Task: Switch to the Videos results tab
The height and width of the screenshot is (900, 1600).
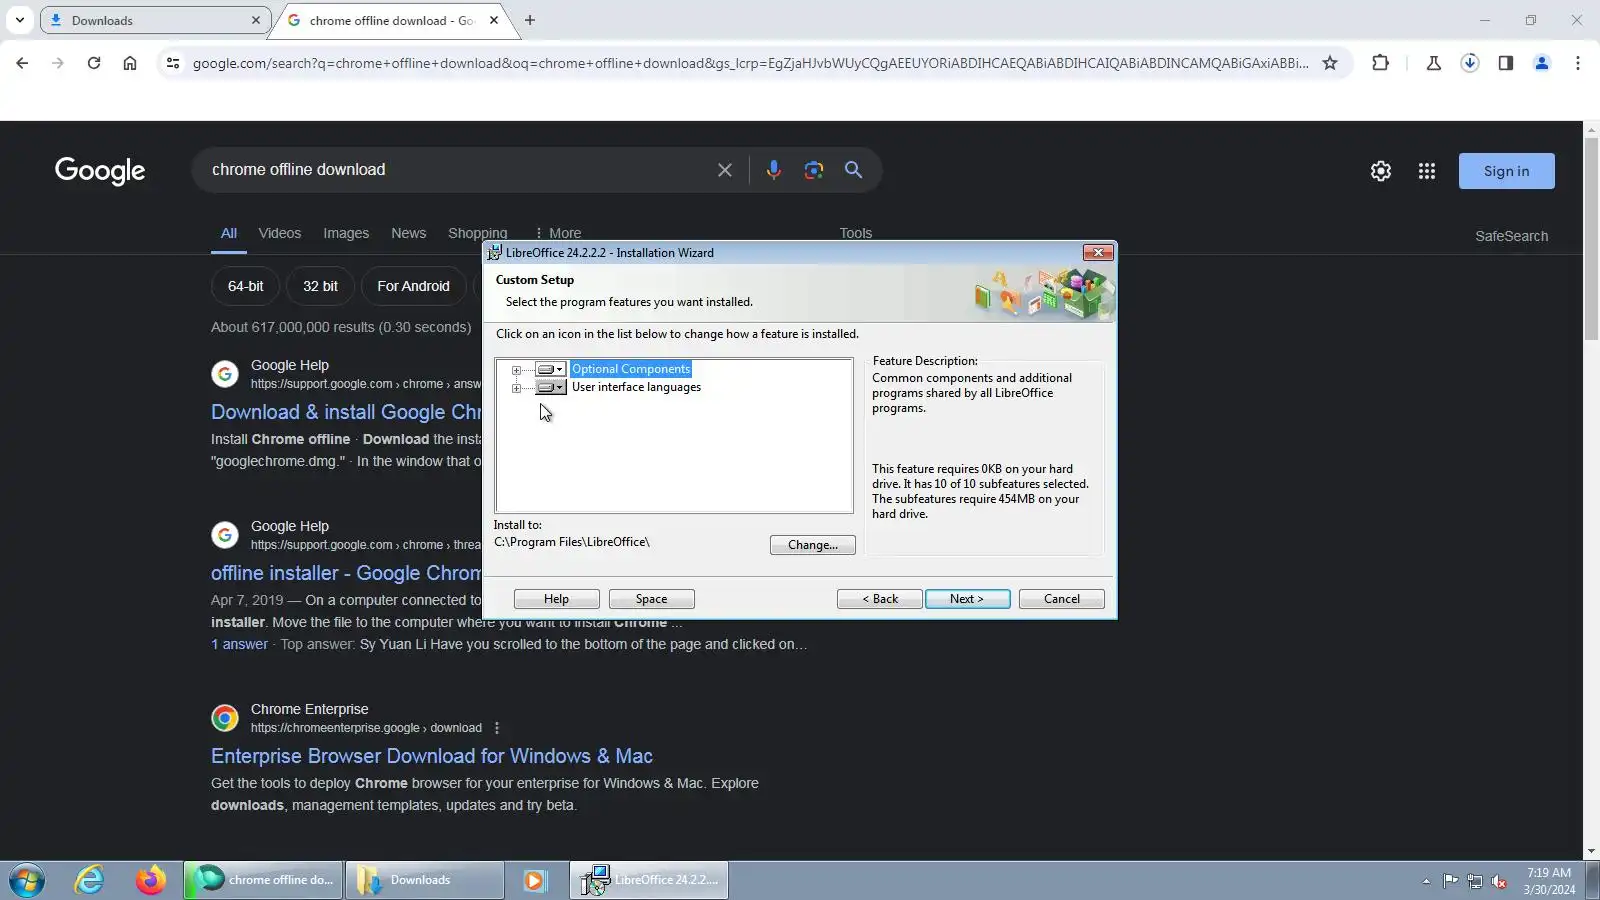Action: point(280,233)
